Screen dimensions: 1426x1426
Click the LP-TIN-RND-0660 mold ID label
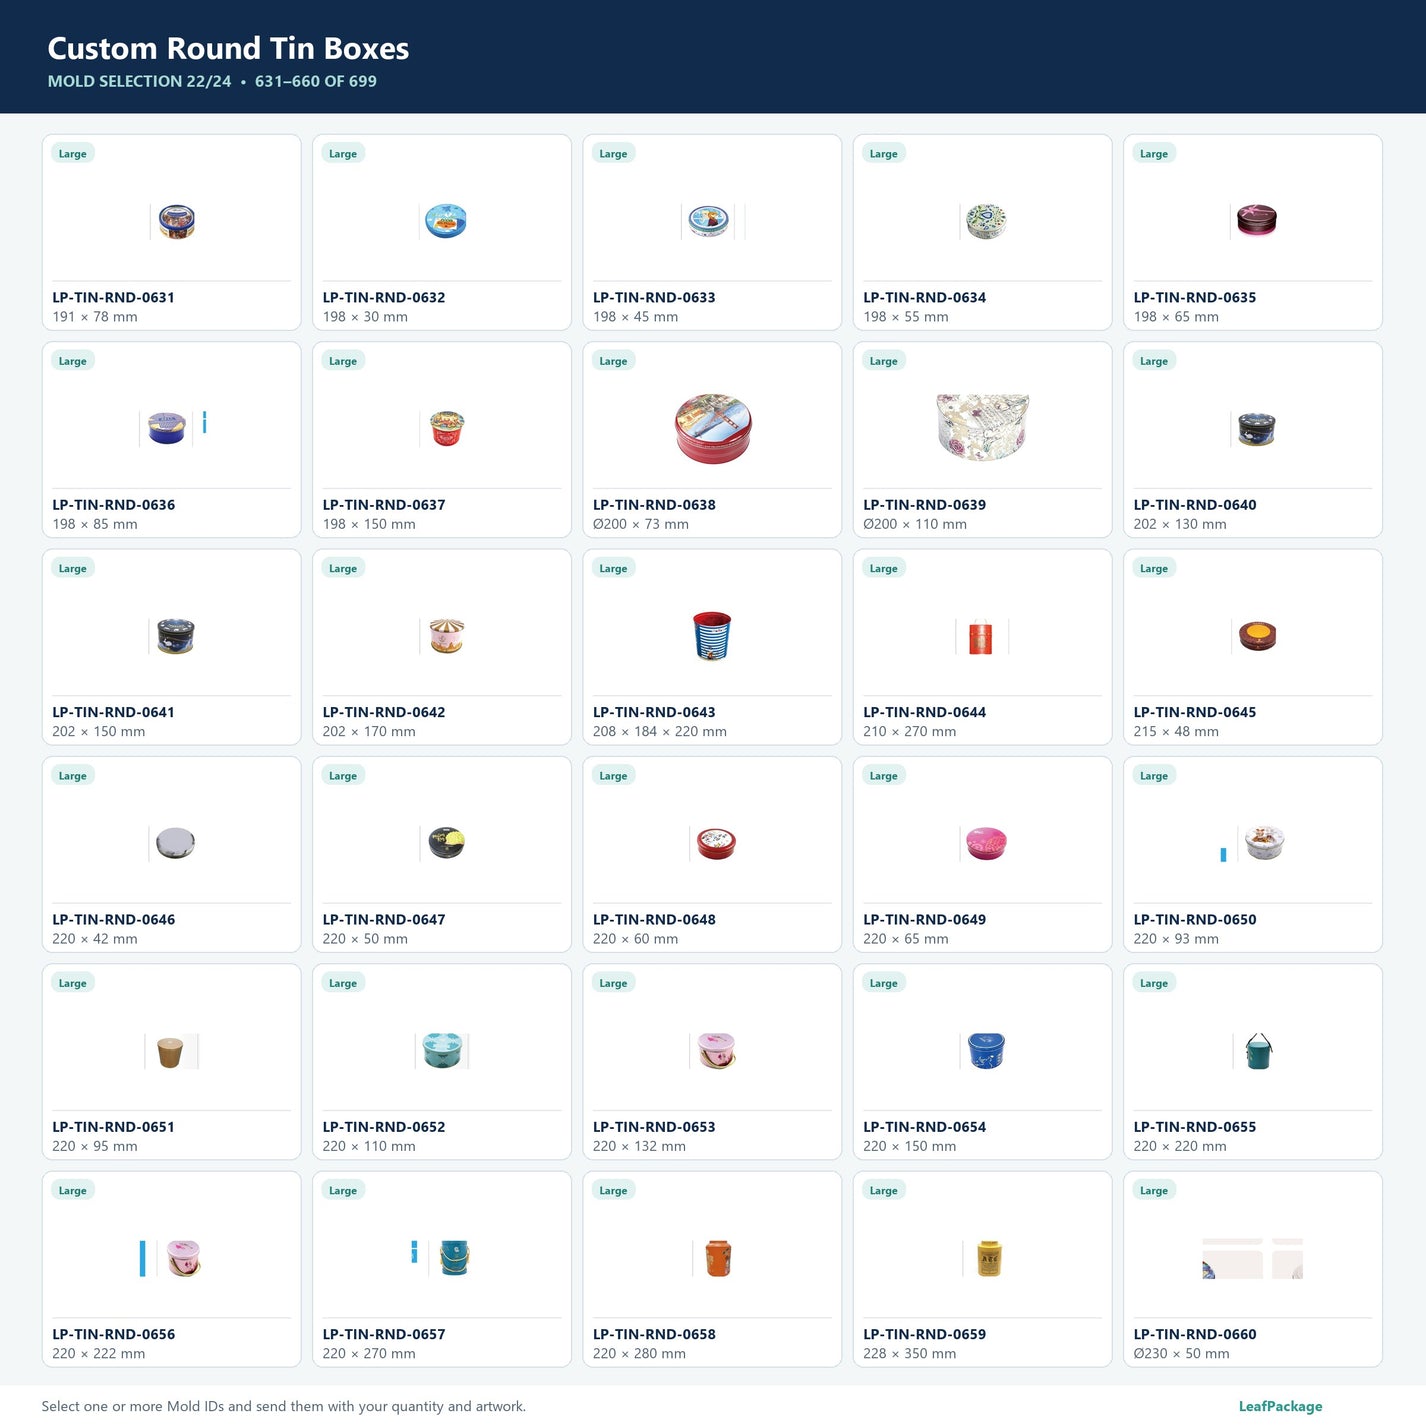click(1195, 1334)
